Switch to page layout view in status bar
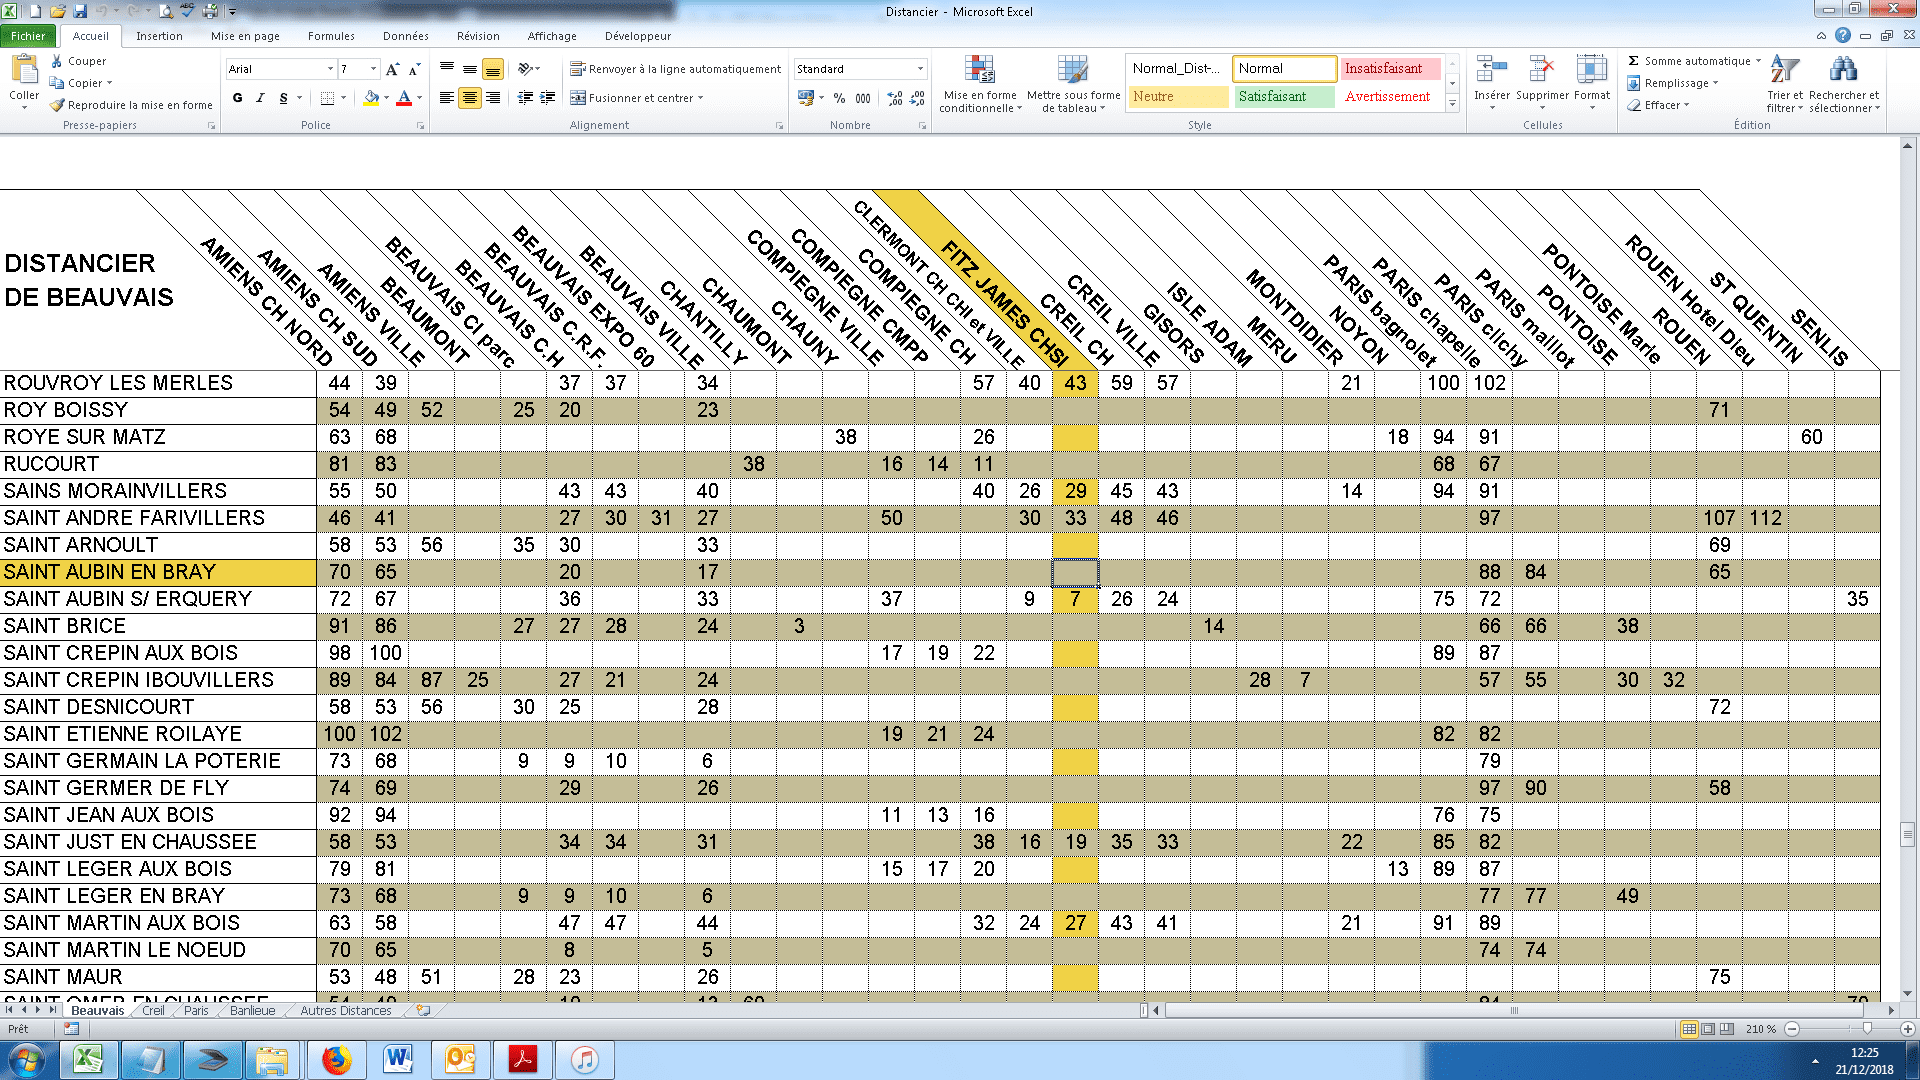This screenshot has width=1920, height=1080. [x=1708, y=1029]
